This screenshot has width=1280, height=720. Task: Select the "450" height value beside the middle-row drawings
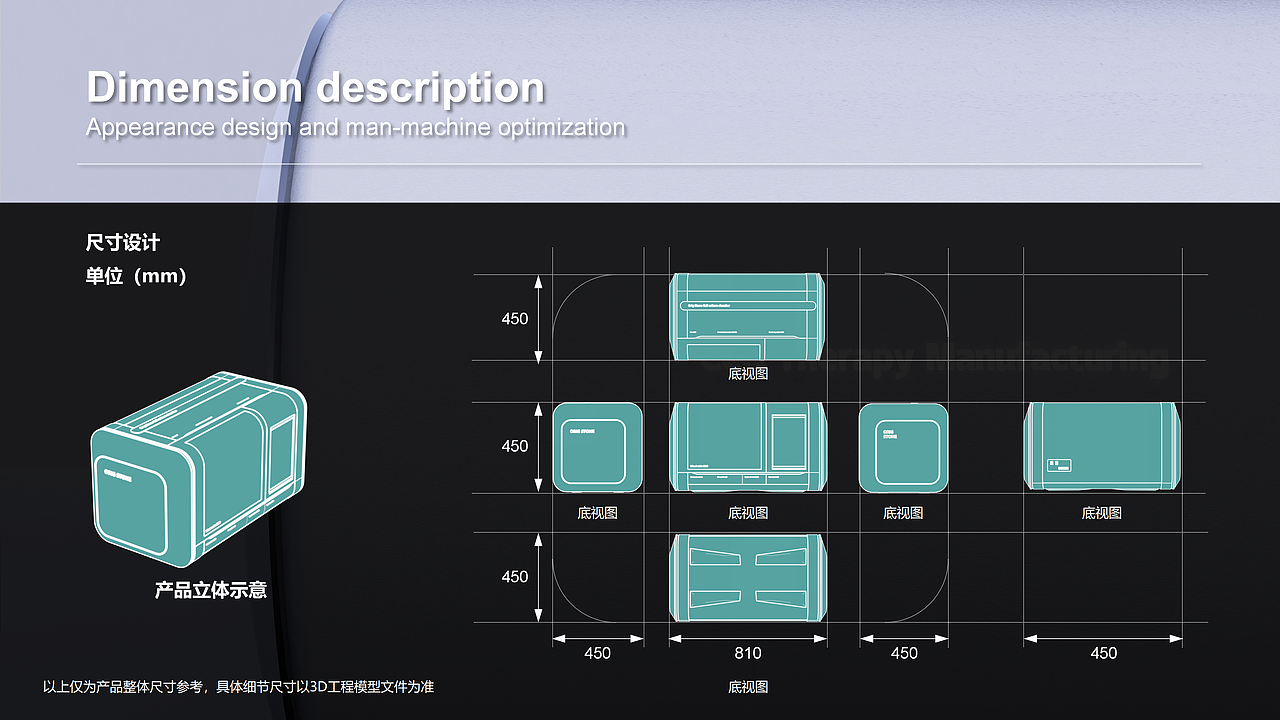(x=515, y=446)
